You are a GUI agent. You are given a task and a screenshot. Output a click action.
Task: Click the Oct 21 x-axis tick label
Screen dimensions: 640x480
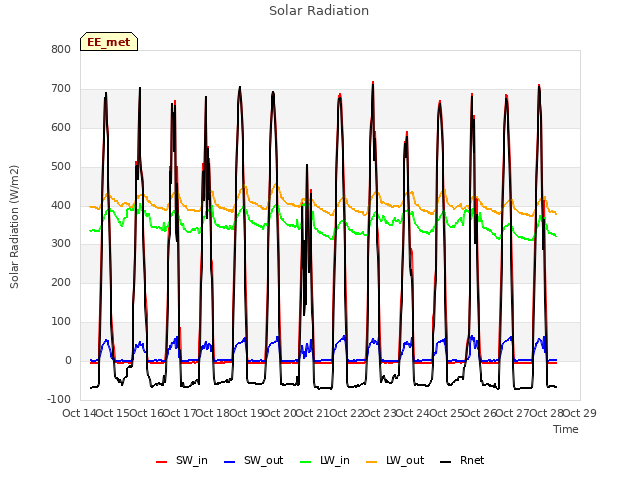(313, 413)
